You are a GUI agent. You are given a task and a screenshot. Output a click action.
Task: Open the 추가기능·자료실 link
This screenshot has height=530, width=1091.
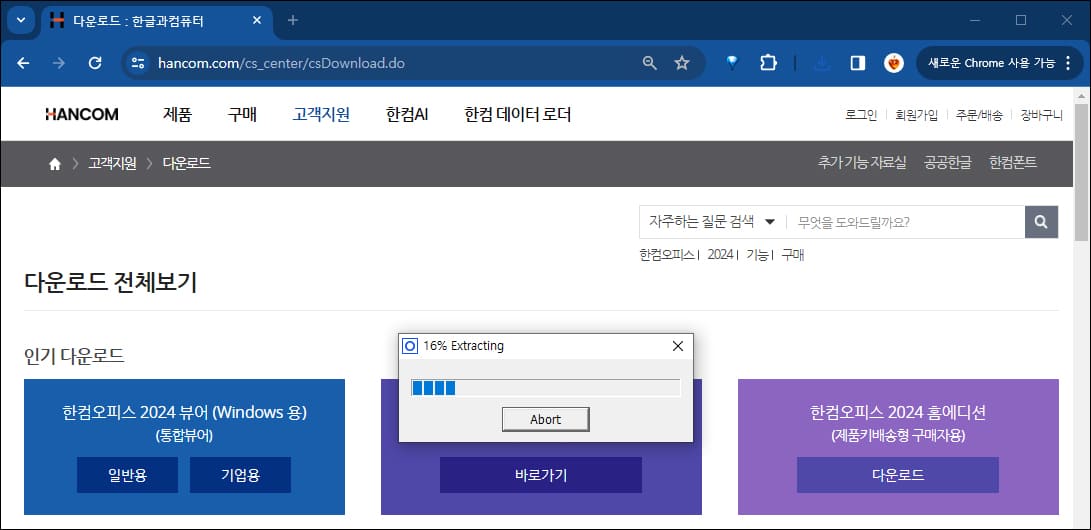pyautogui.click(x=862, y=163)
